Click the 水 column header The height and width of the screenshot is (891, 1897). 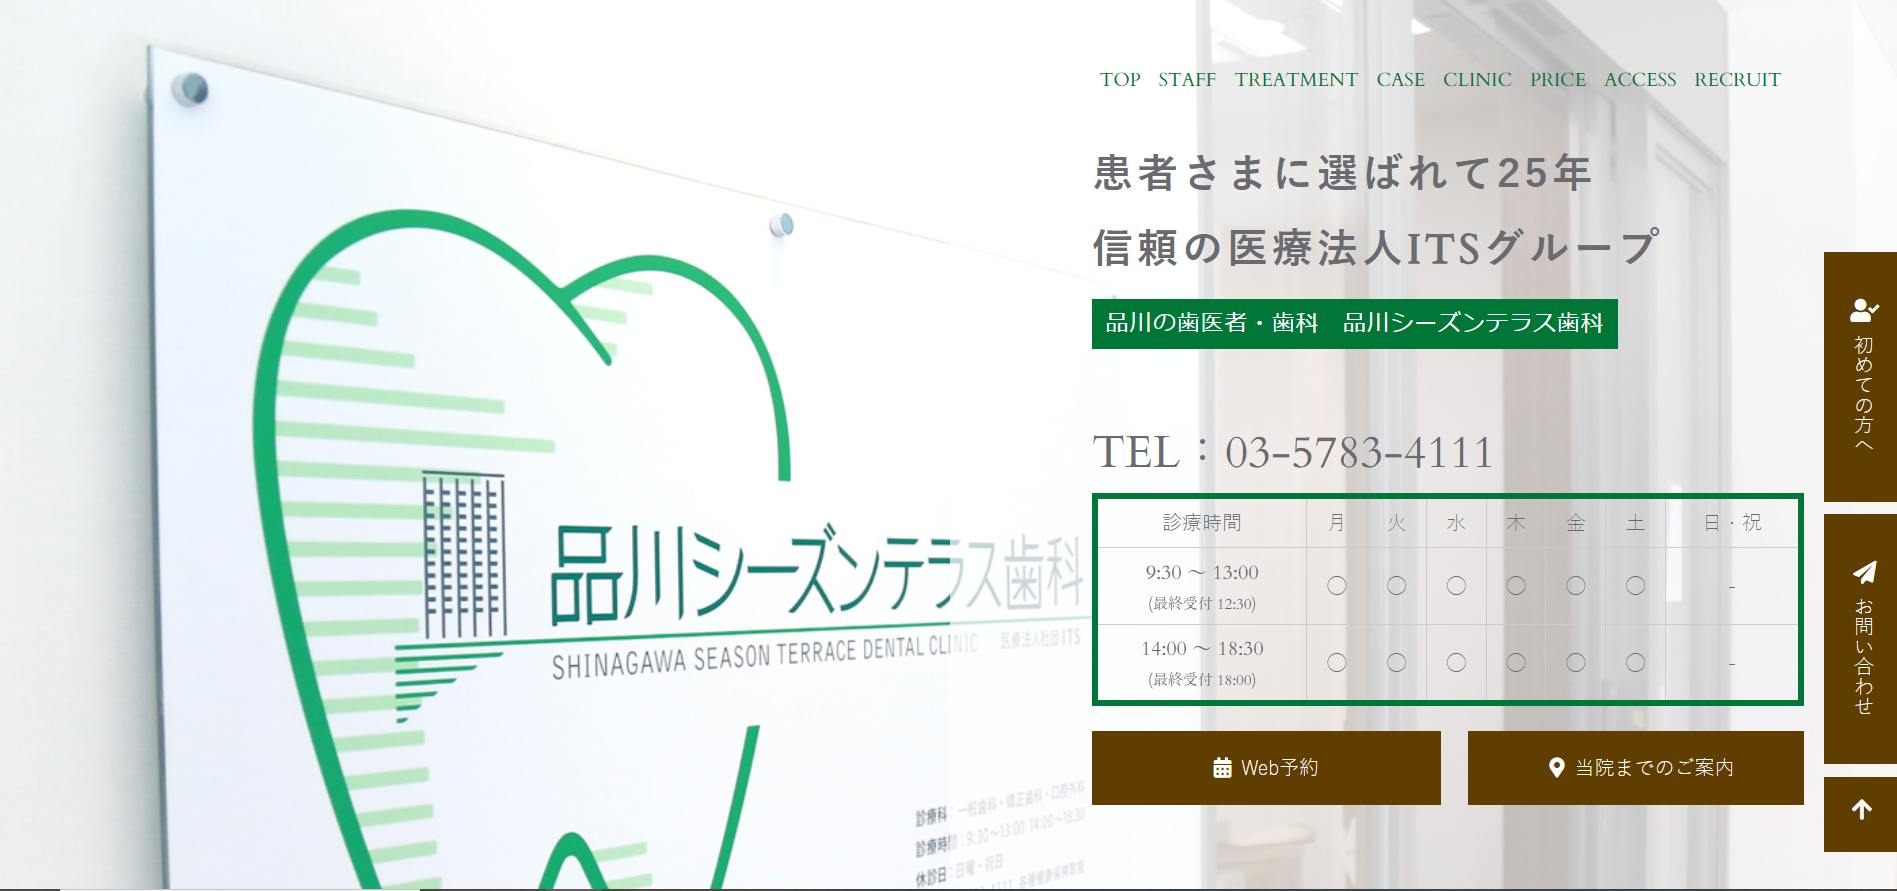1456,523
